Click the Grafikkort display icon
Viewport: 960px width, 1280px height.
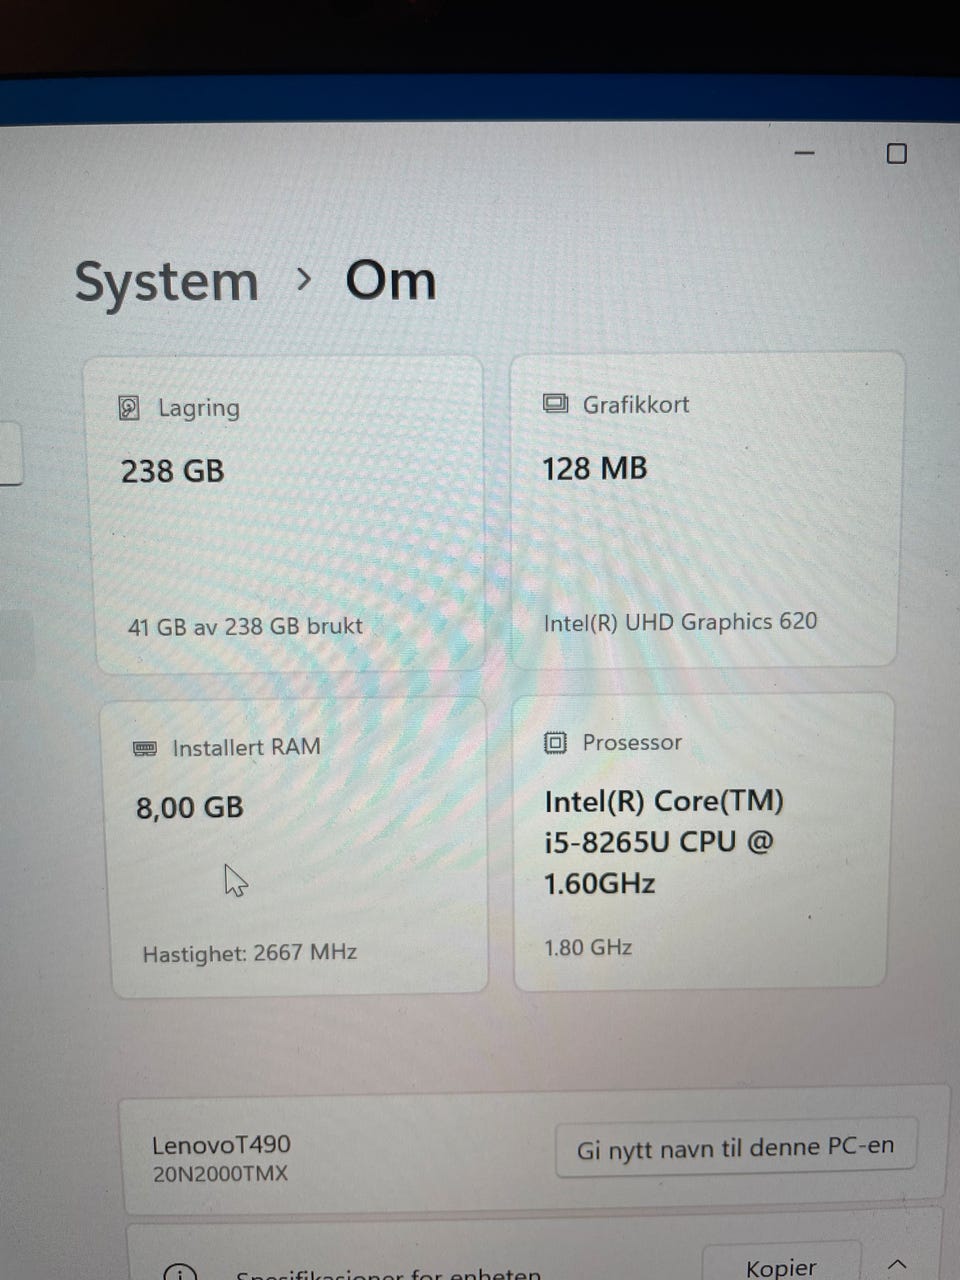click(x=555, y=403)
